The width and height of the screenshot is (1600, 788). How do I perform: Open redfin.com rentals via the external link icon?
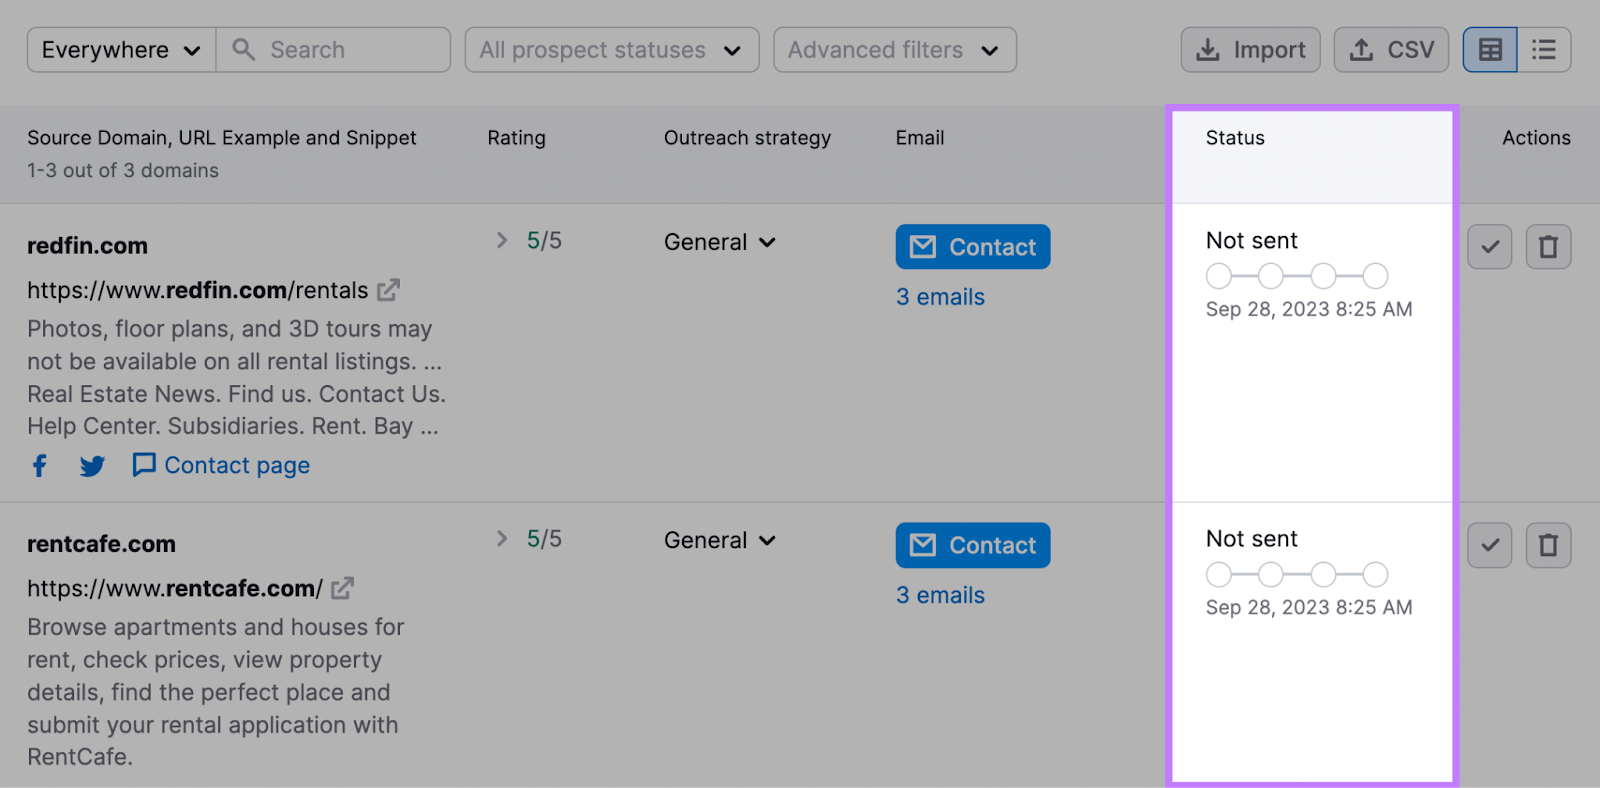[x=389, y=289]
